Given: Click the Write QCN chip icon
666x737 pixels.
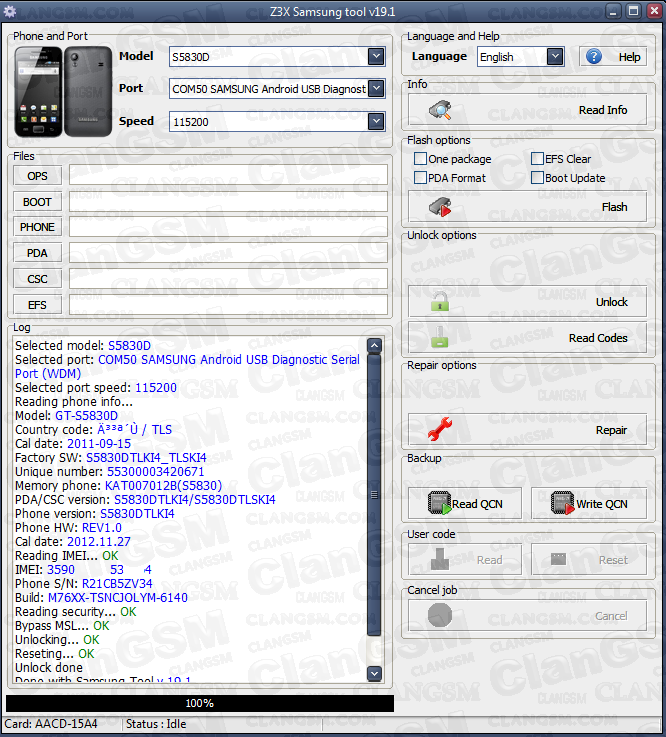Looking at the screenshot, I should click(563, 502).
